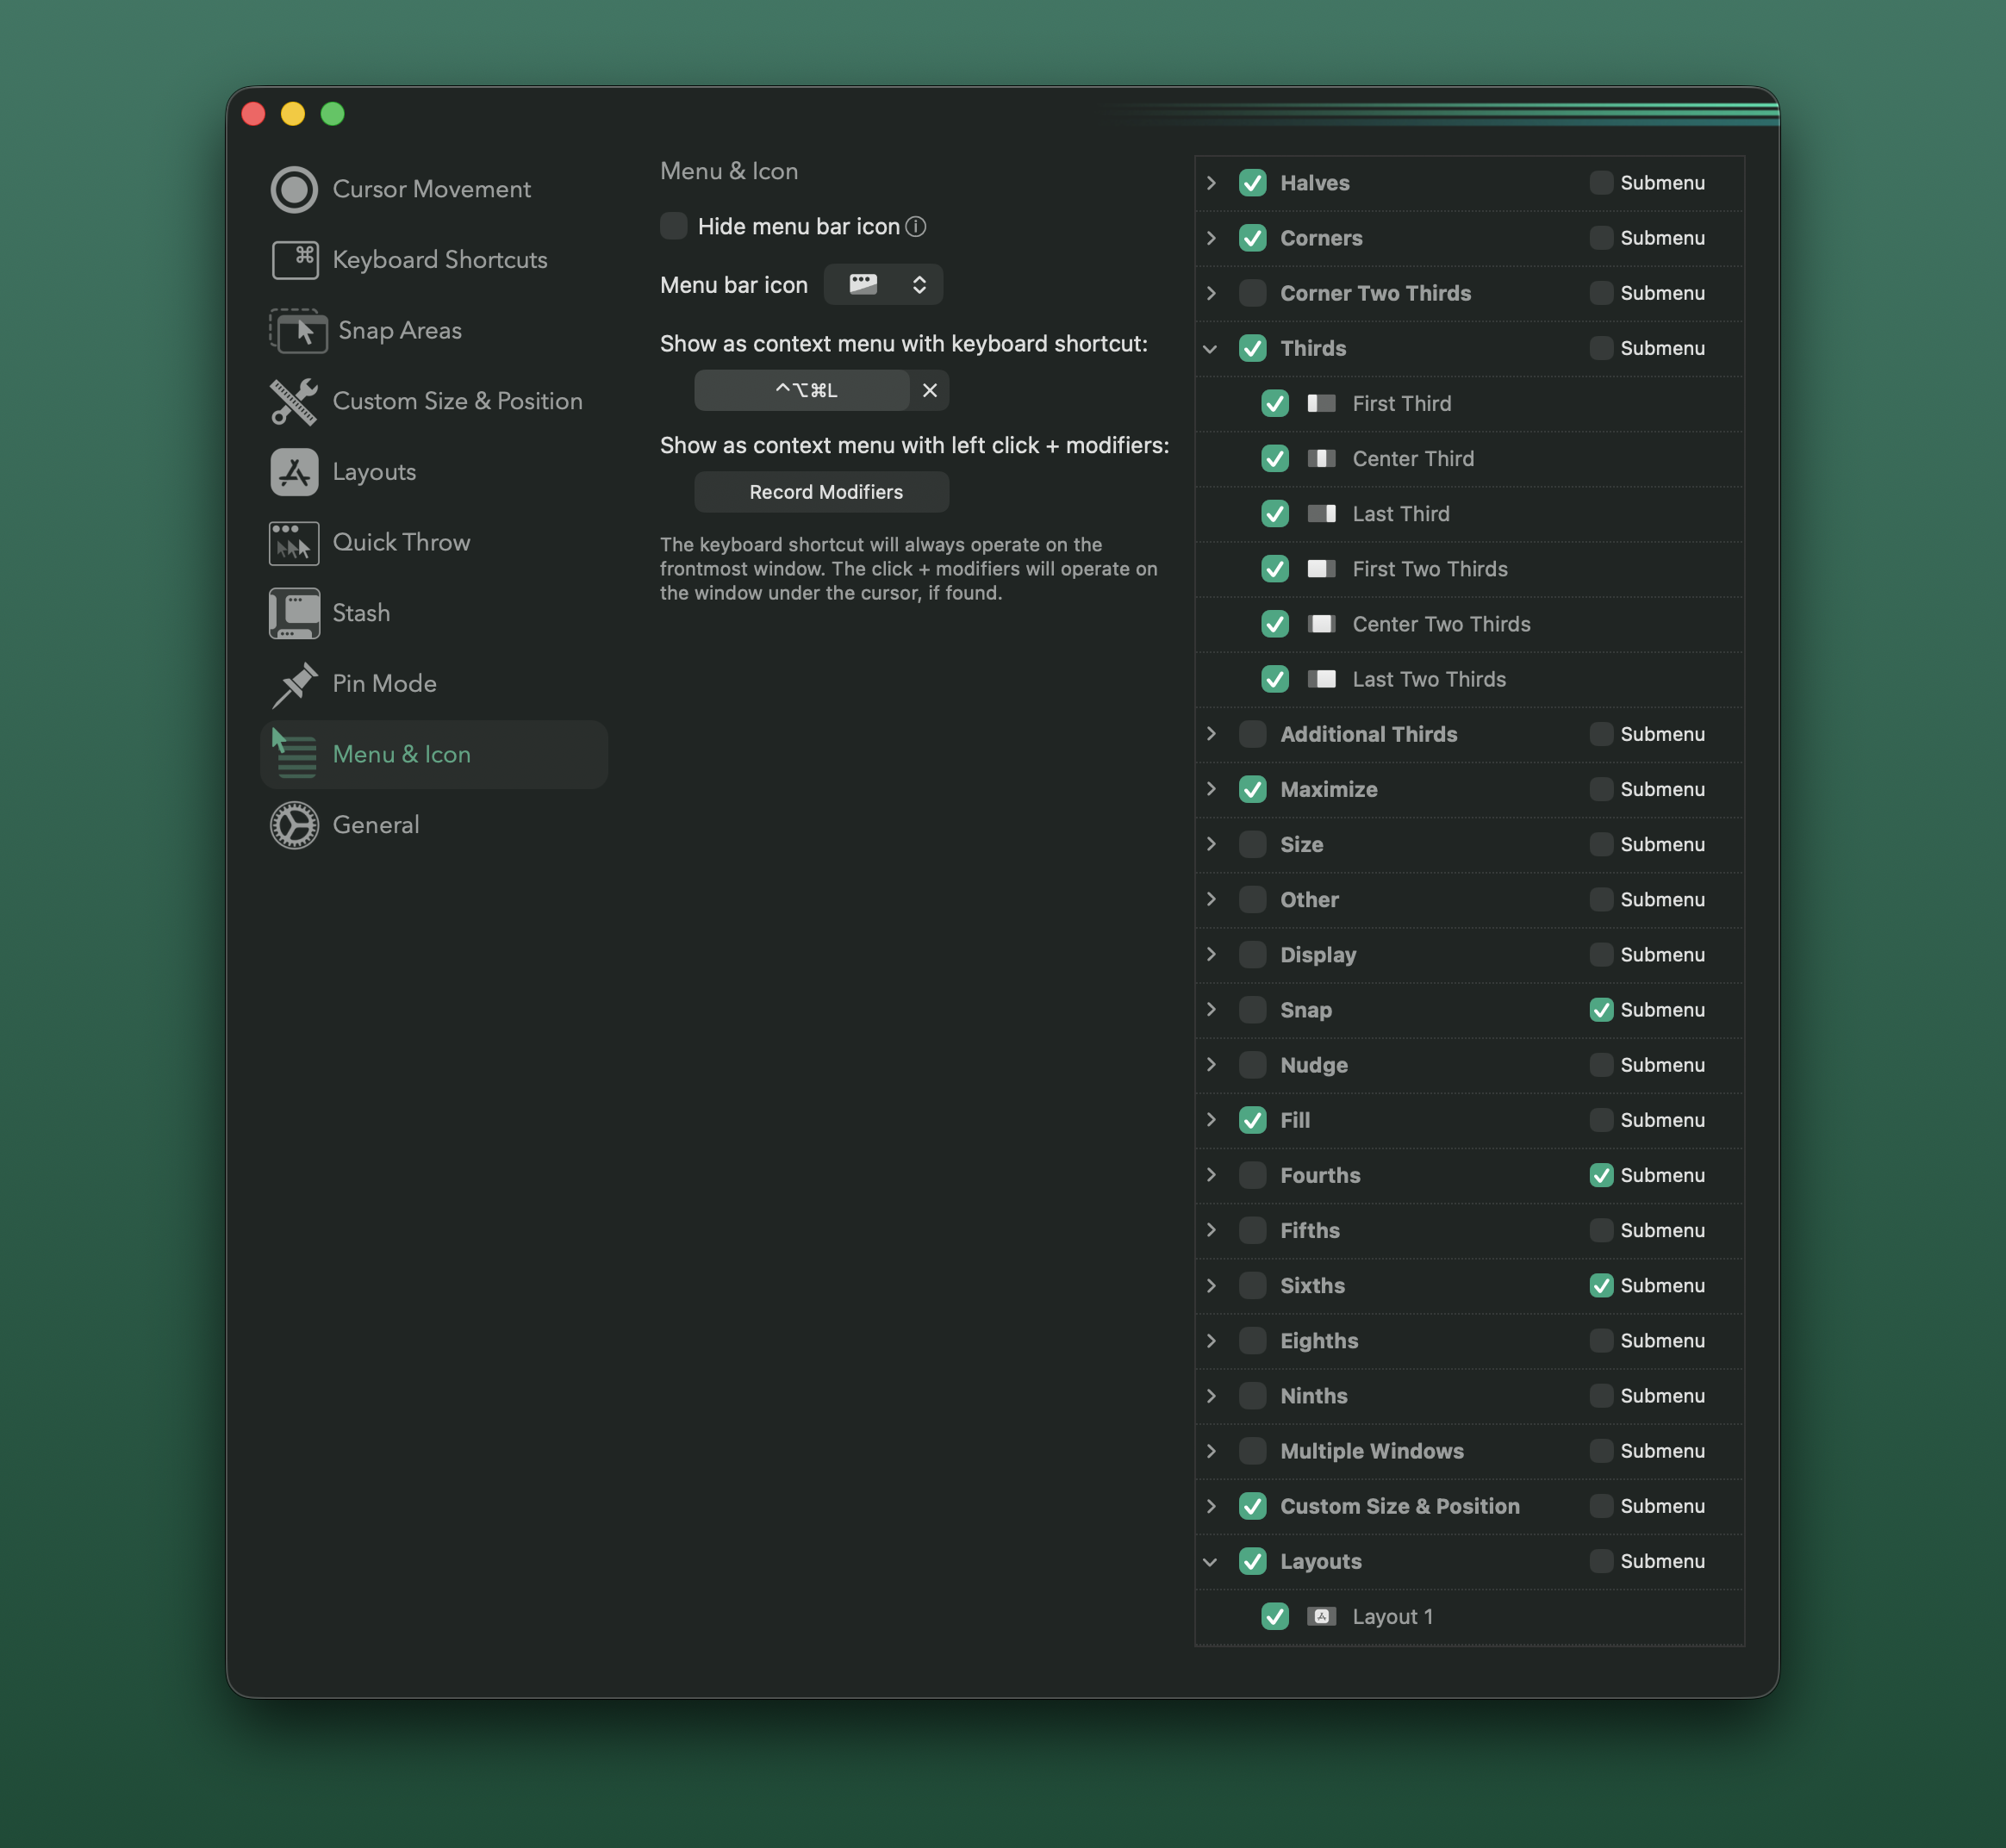Expand the Additional Thirds group
This screenshot has height=1848, width=2006.
(x=1211, y=734)
